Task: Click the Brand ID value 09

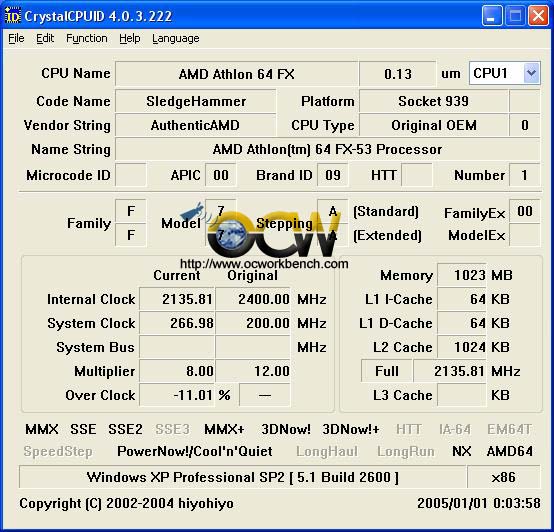Action: (x=333, y=175)
